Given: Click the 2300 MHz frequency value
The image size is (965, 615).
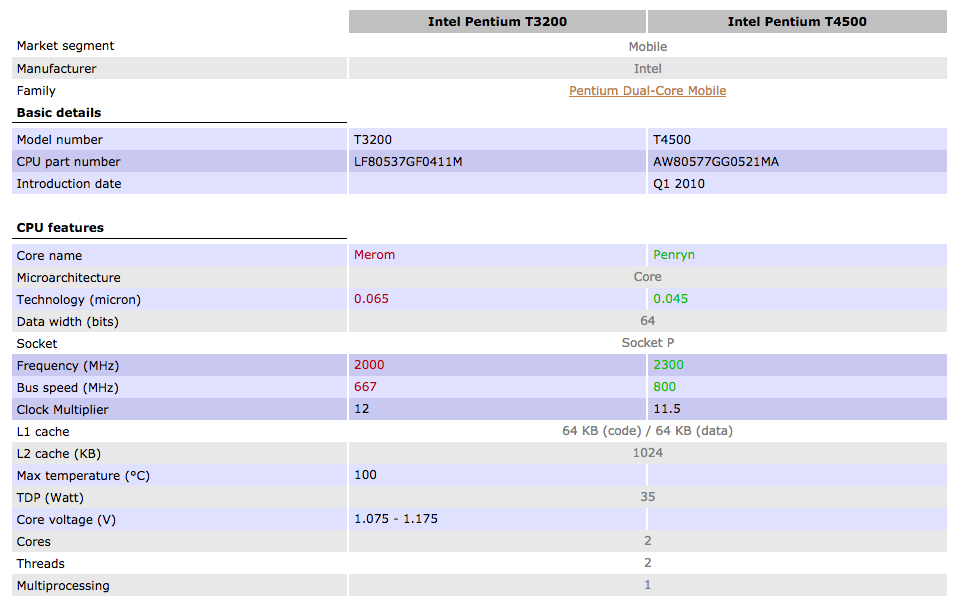Looking at the screenshot, I should [667, 365].
